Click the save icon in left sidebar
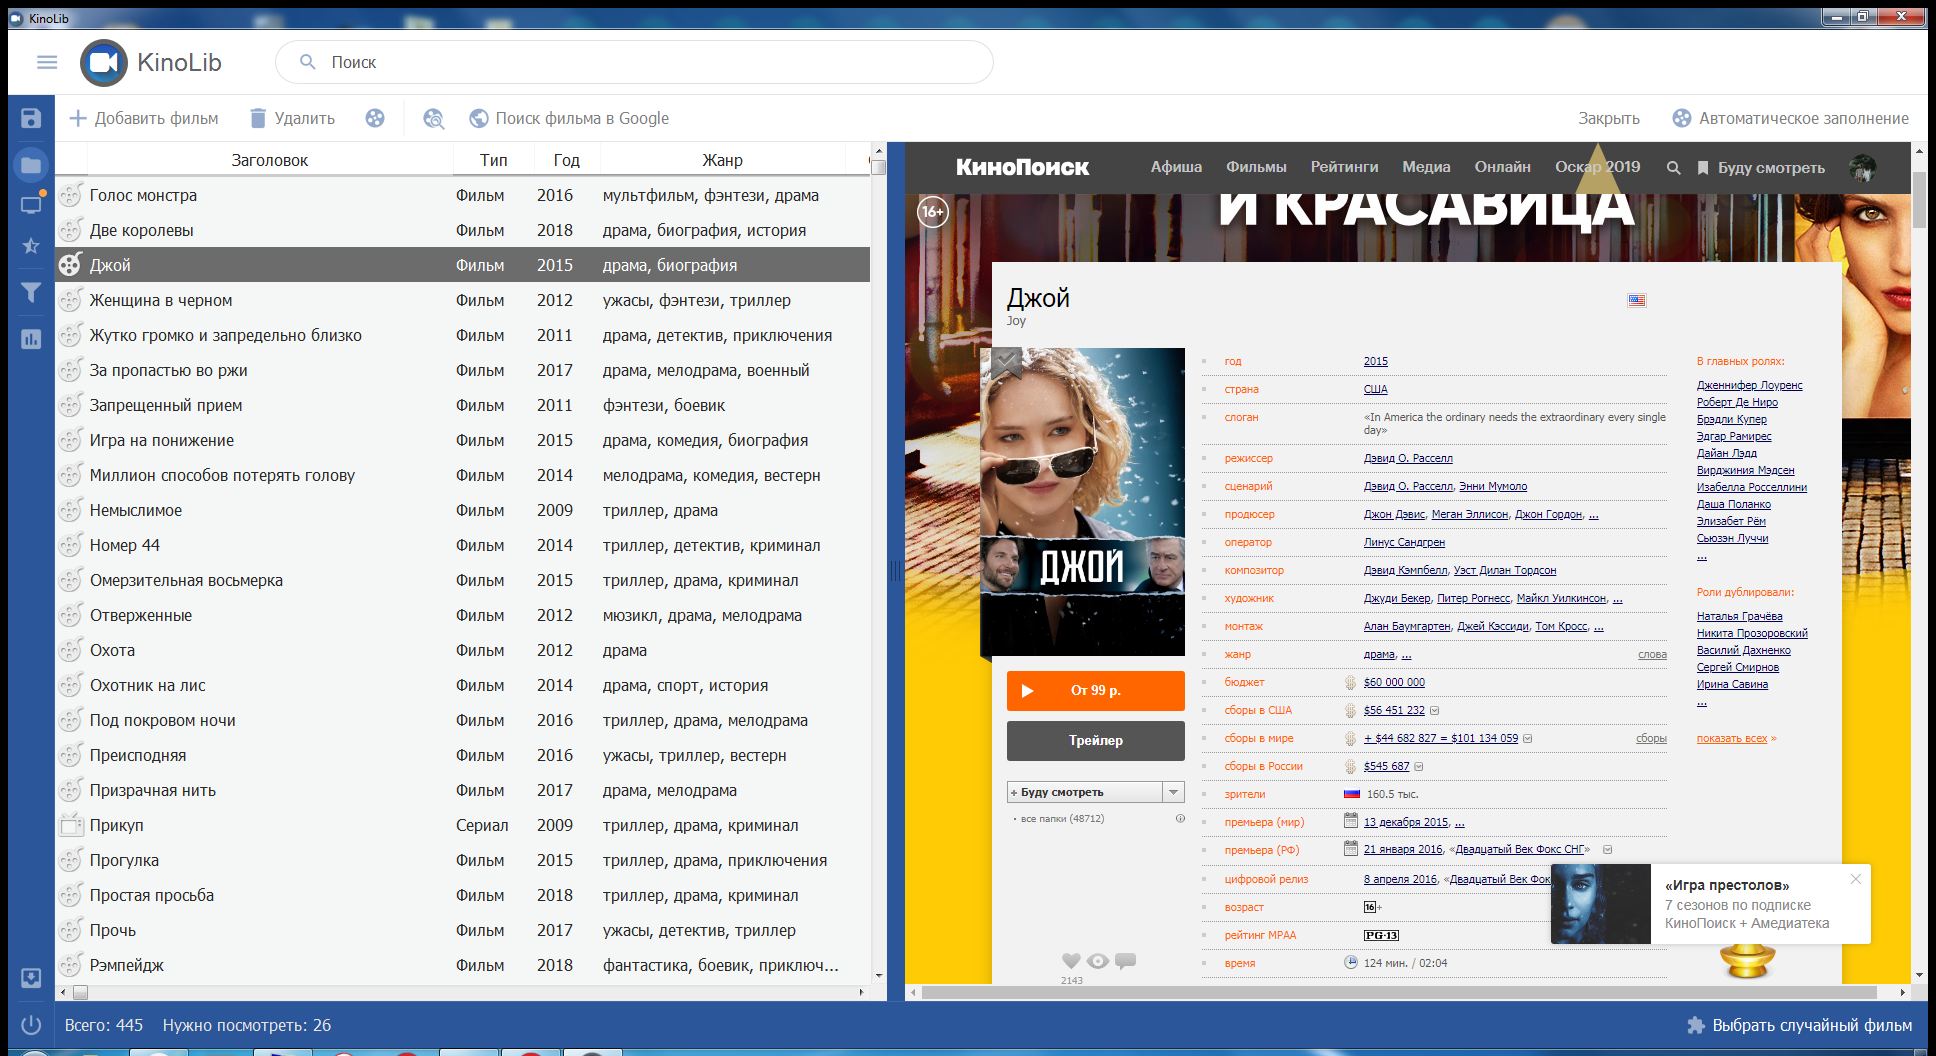 31,118
